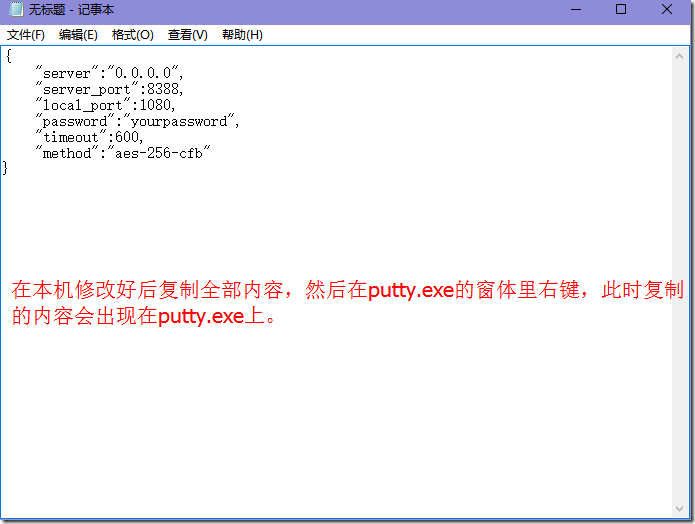Click the 无标题 - 记事本 window title

(71, 9)
